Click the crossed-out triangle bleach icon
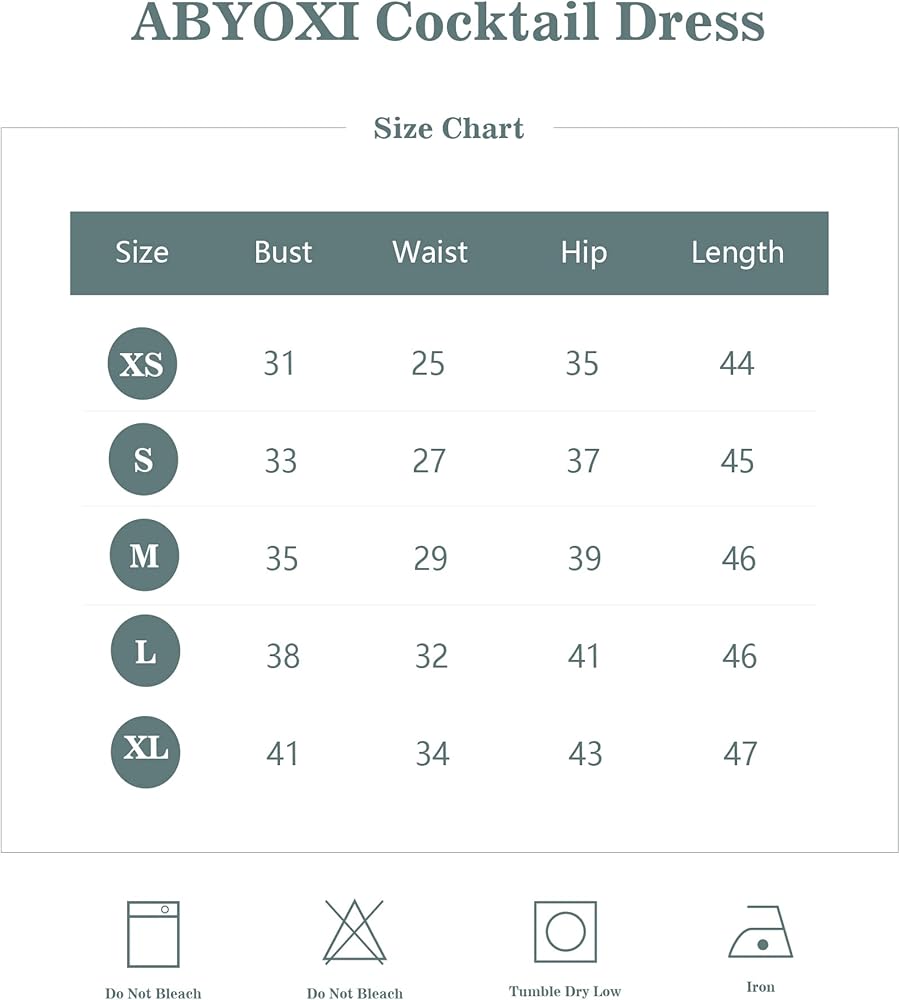The height and width of the screenshot is (1000, 900). [354, 932]
